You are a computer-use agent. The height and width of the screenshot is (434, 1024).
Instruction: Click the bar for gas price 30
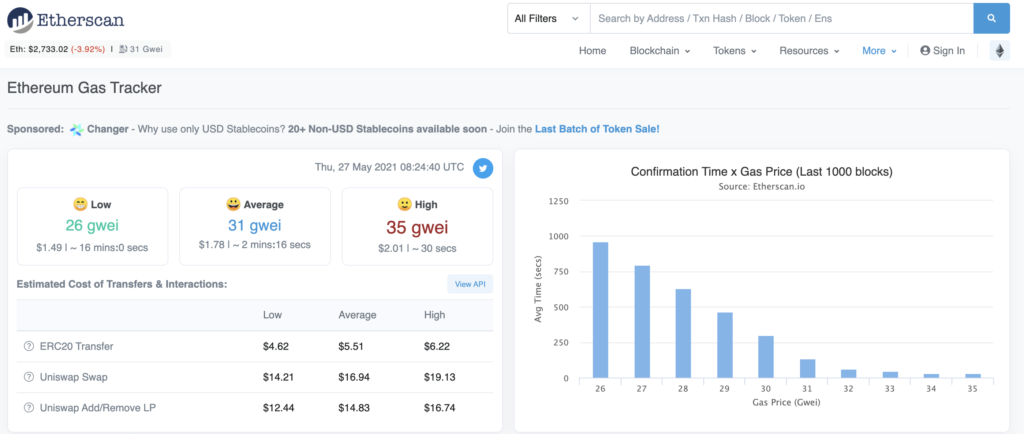pyautogui.click(x=767, y=357)
